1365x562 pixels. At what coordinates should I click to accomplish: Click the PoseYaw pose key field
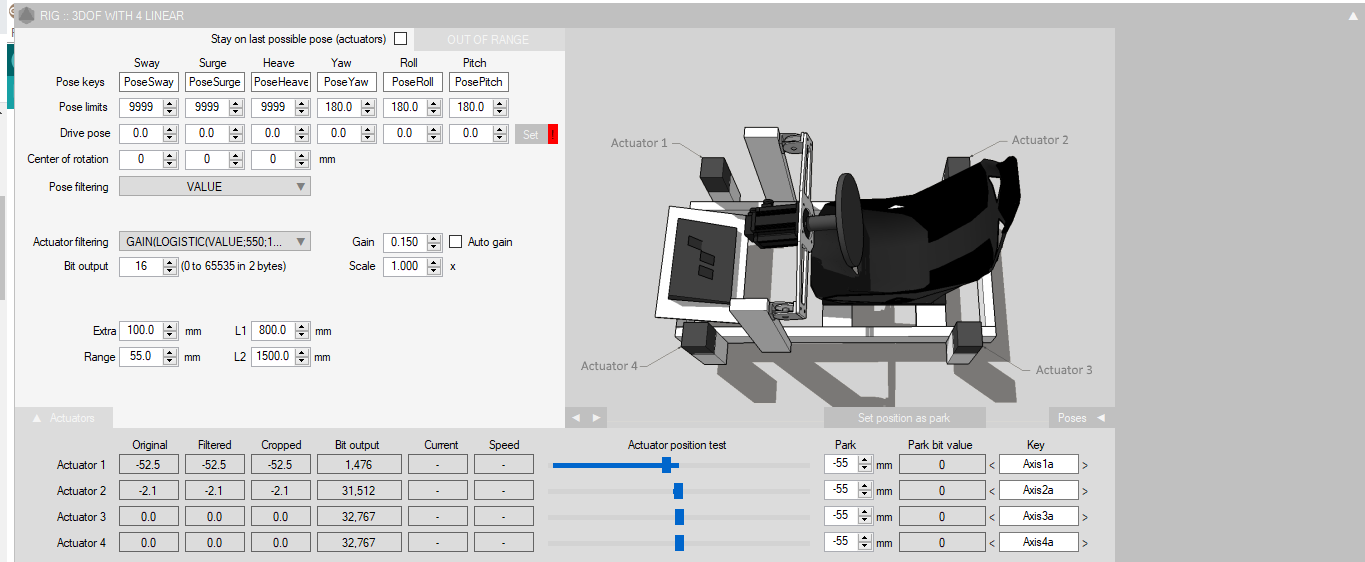coord(347,82)
